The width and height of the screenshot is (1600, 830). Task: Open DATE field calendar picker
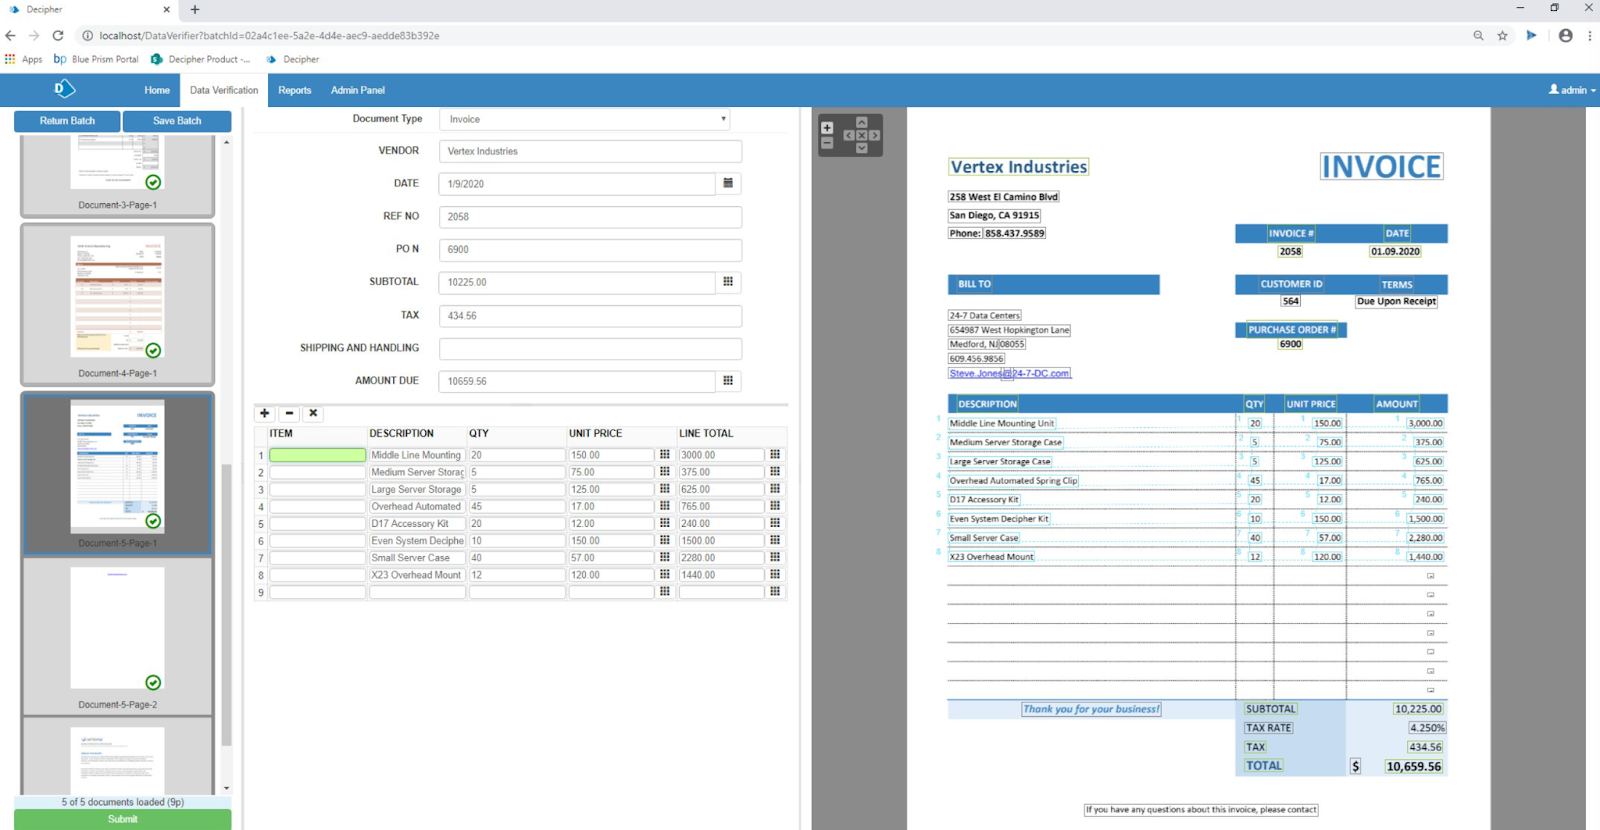[x=728, y=183]
